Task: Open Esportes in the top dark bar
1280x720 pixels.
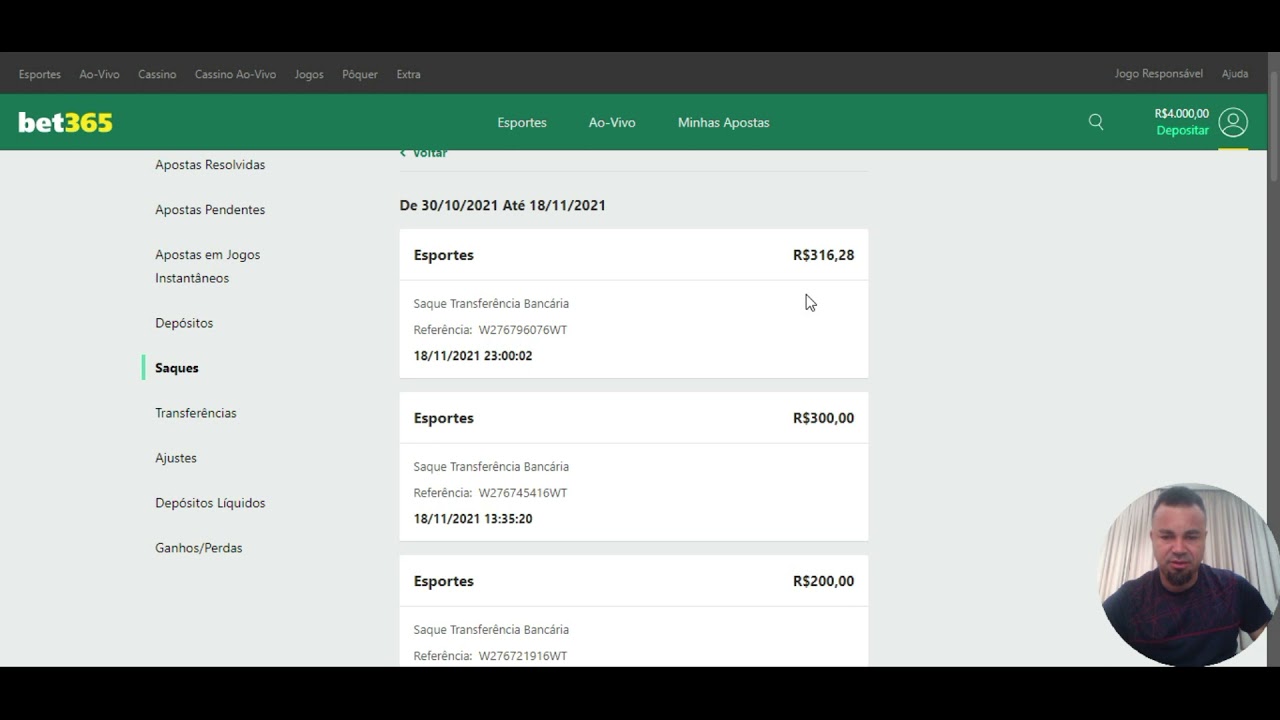Action: (40, 74)
